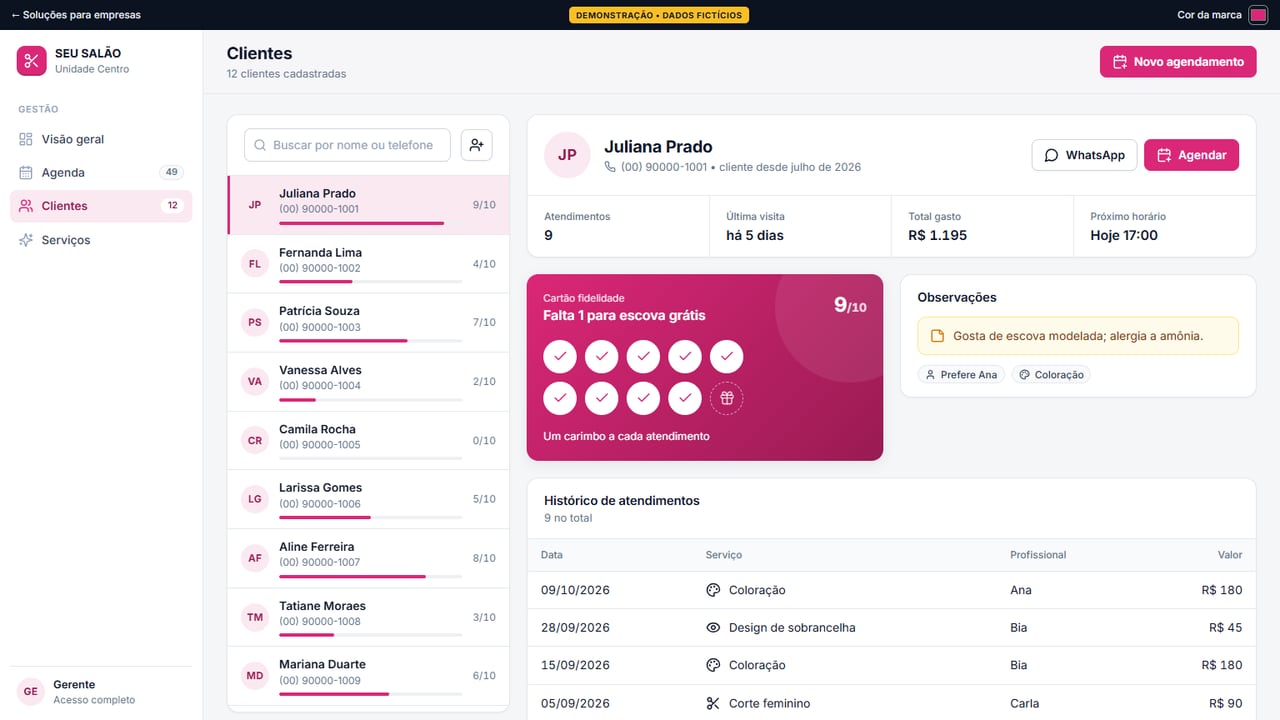The height and width of the screenshot is (720, 1280).
Task: Click the 'R$ 45' value cell
Action: (x=1225, y=628)
